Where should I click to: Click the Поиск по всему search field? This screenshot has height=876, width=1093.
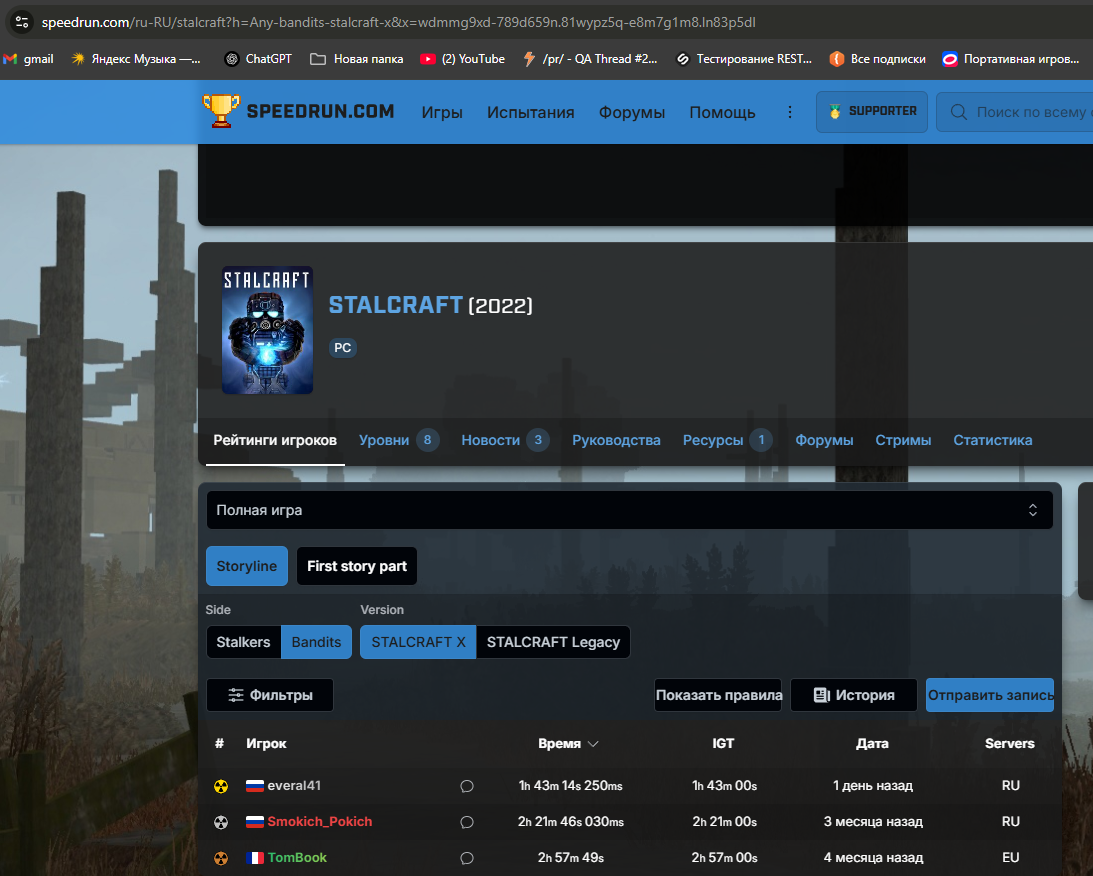1015,112
